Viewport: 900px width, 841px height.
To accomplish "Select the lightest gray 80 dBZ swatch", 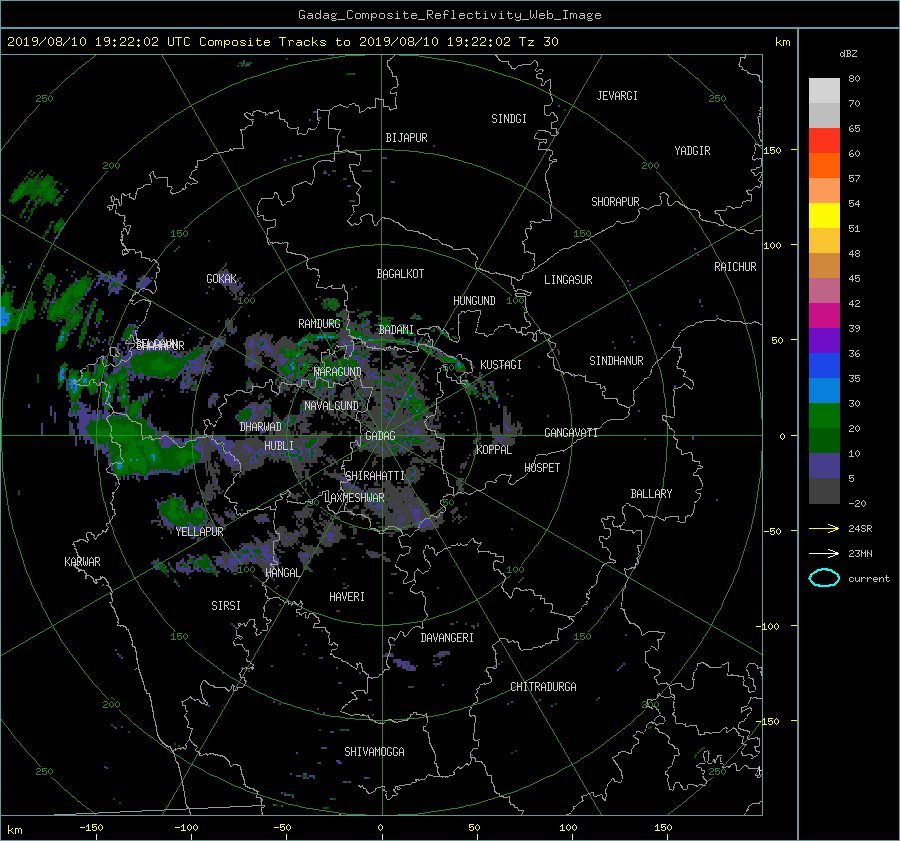I will [x=824, y=90].
